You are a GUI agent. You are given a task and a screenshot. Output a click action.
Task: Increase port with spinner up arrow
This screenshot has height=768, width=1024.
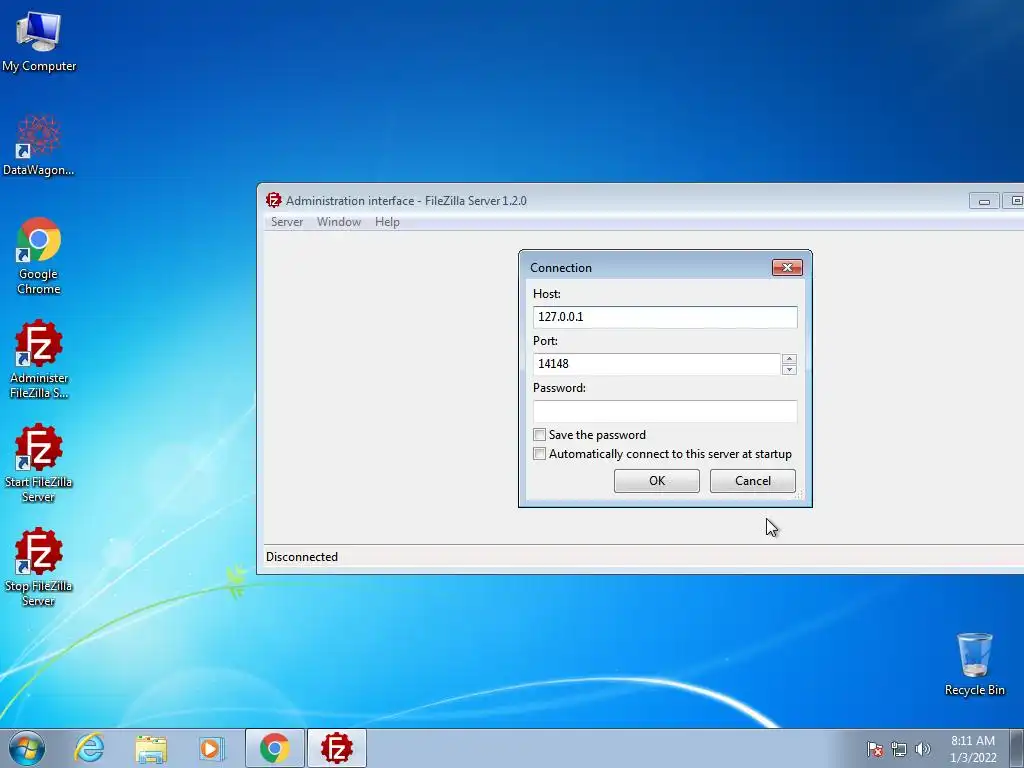tap(789, 359)
